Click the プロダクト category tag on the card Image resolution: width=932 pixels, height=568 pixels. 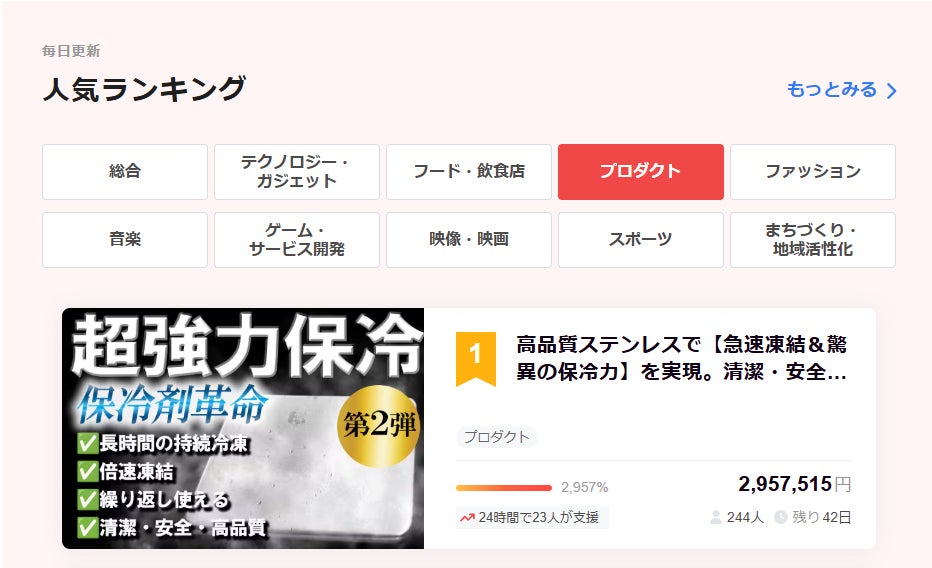click(496, 437)
